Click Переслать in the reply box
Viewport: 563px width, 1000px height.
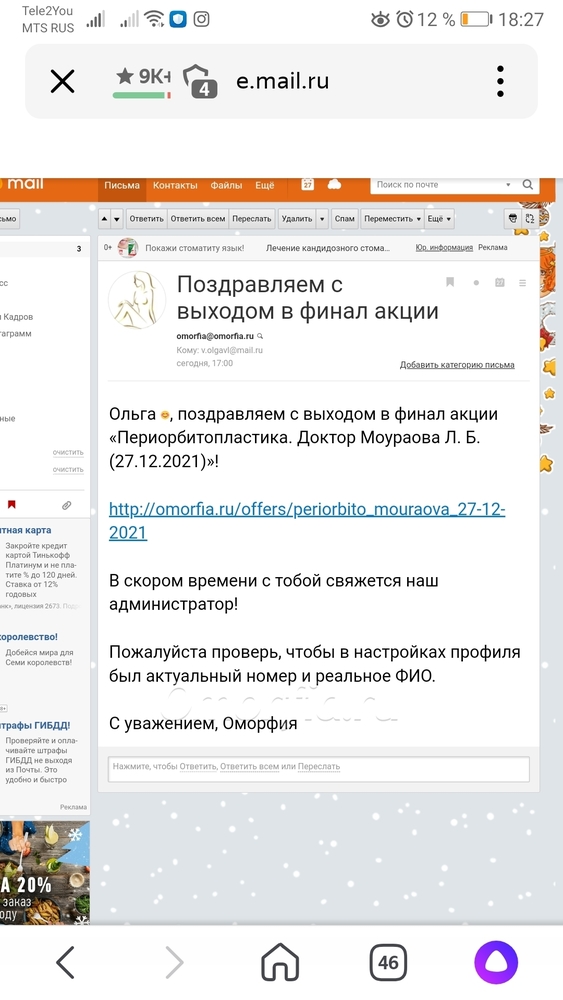(x=319, y=767)
